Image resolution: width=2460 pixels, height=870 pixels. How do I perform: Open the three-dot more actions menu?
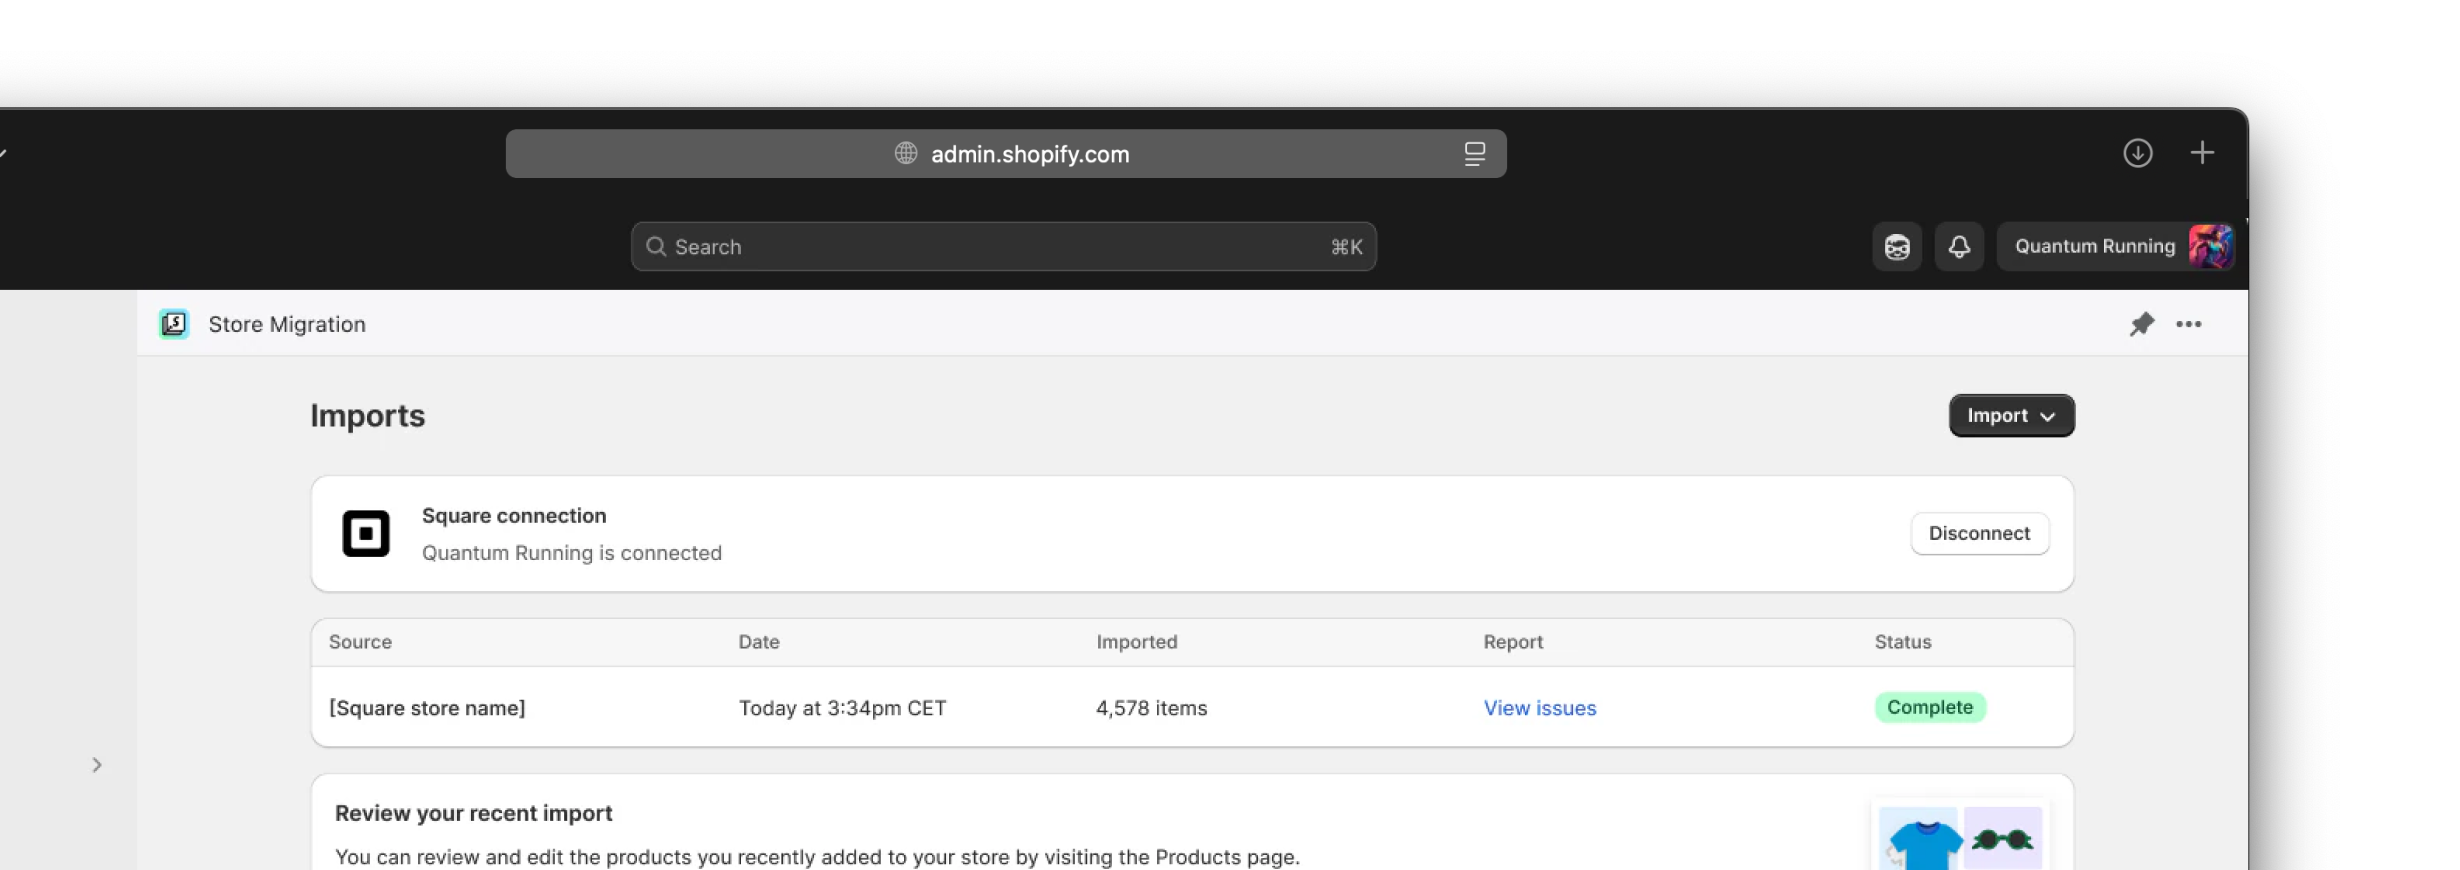click(x=2188, y=324)
